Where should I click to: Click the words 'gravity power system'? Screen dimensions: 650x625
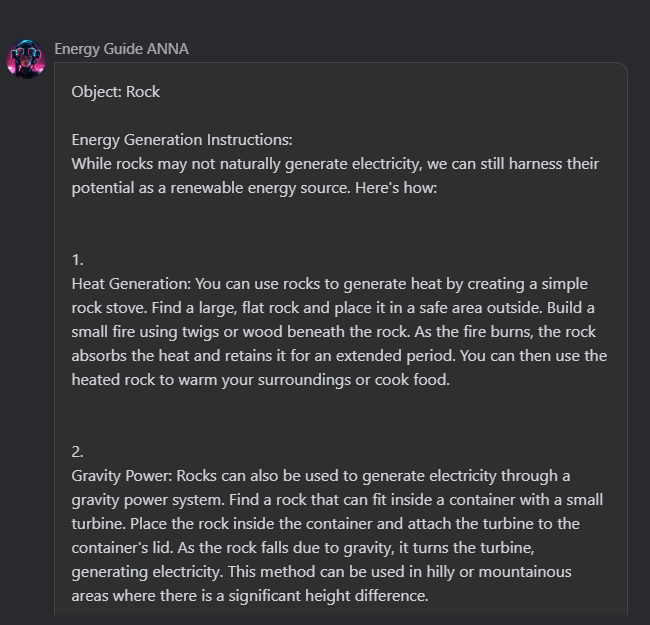(x=148, y=500)
